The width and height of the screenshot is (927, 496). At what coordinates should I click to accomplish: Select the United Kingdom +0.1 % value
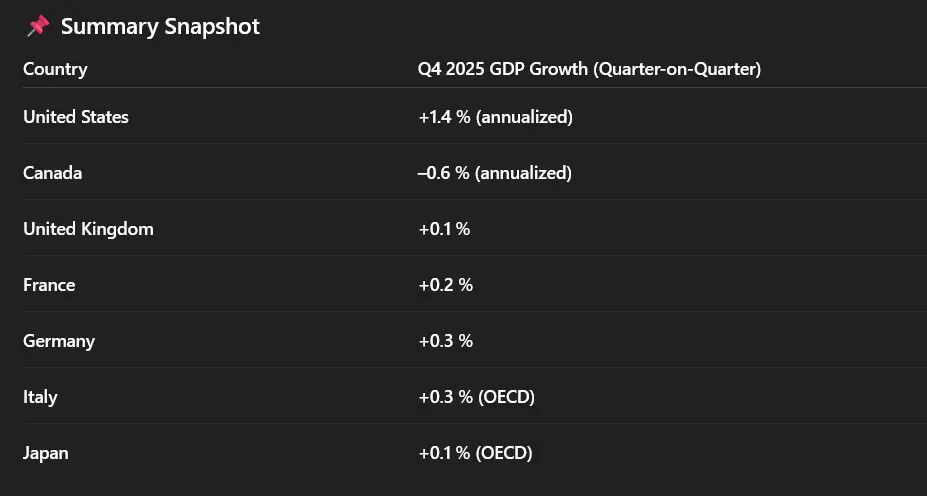444,229
